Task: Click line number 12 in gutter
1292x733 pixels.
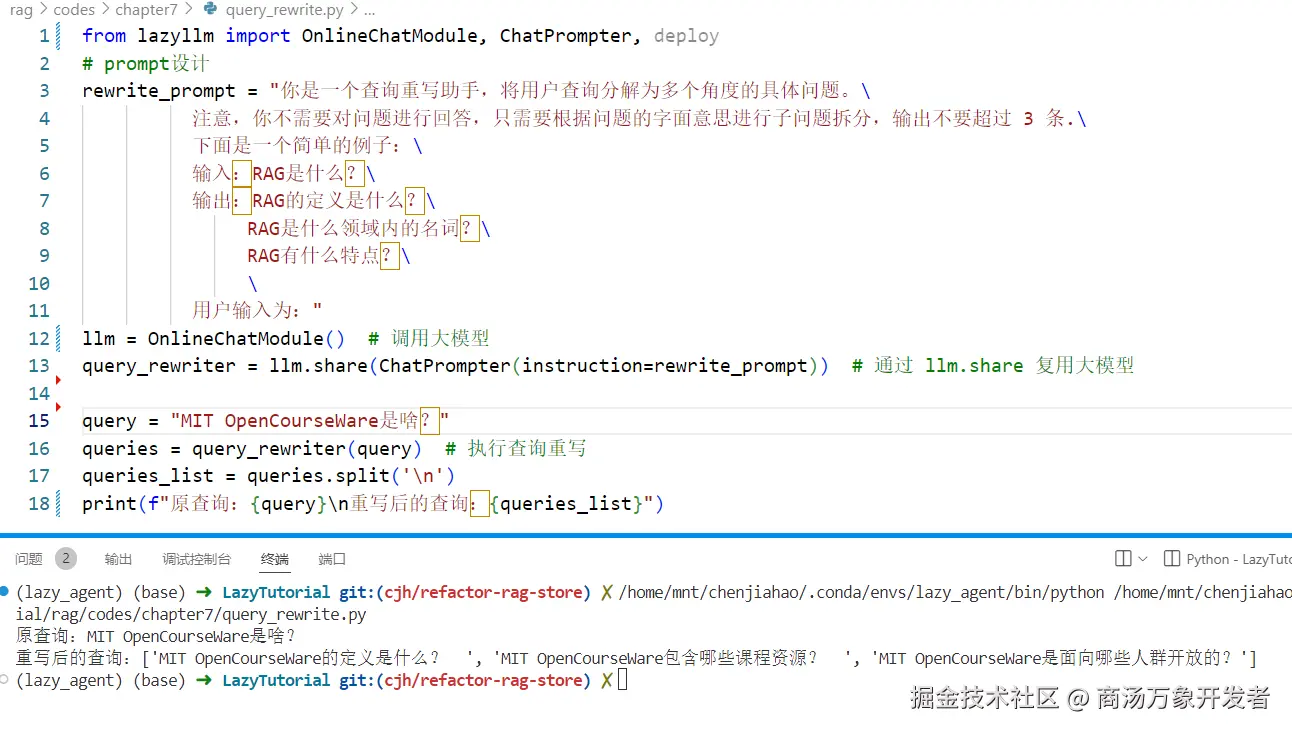Action: tap(39, 338)
